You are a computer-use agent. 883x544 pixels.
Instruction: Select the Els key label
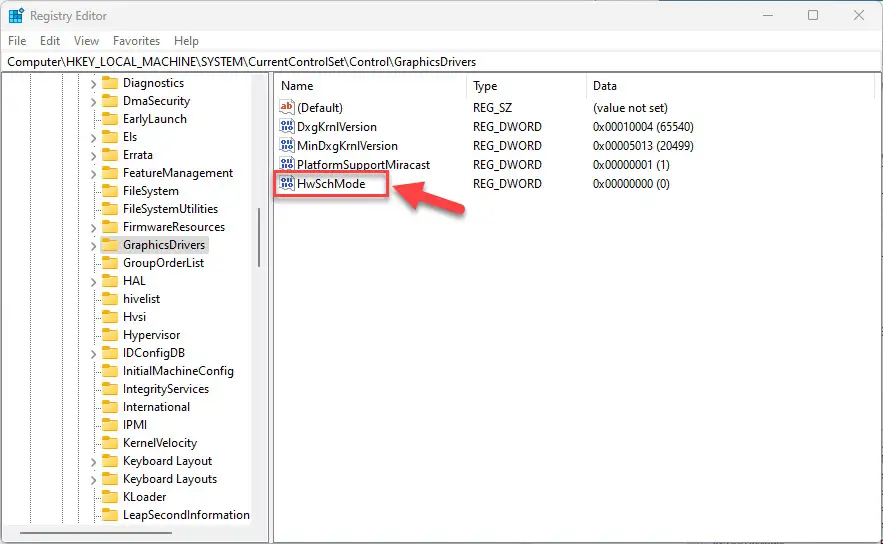click(x=130, y=137)
